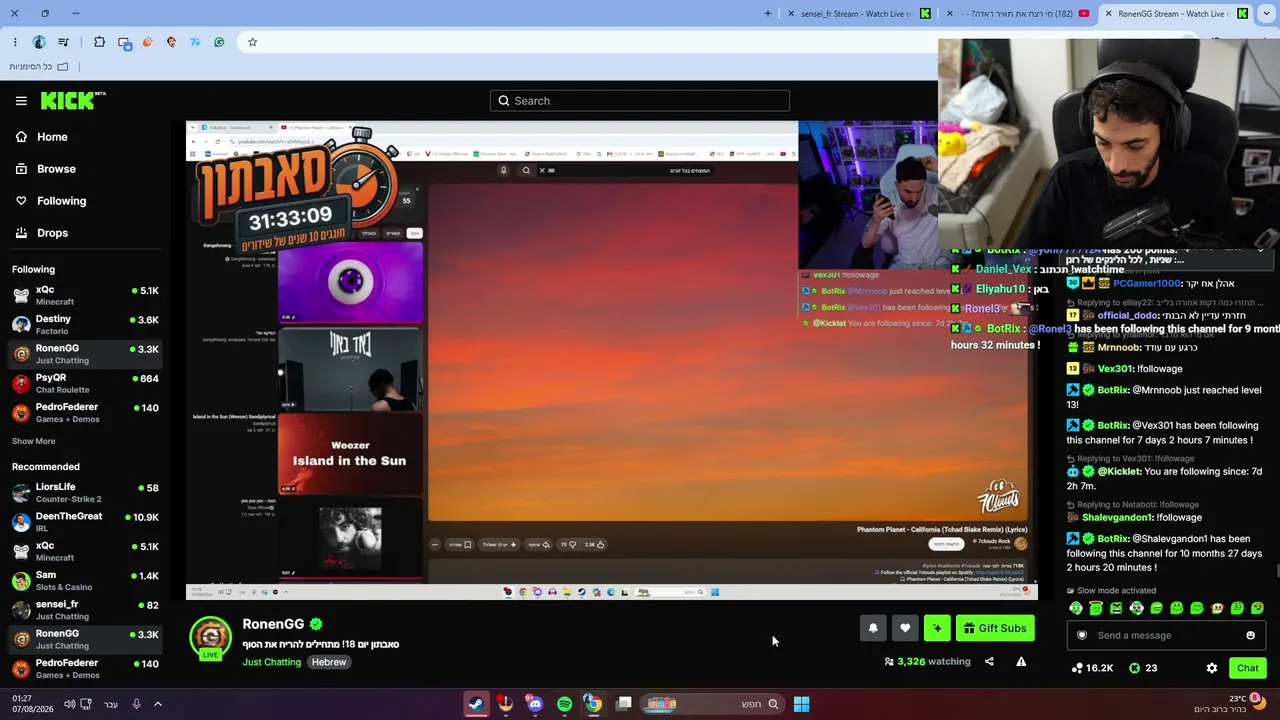Viewport: 1280px width, 720px height.
Task: Bookmark this page with the star icon
Action: (252, 42)
